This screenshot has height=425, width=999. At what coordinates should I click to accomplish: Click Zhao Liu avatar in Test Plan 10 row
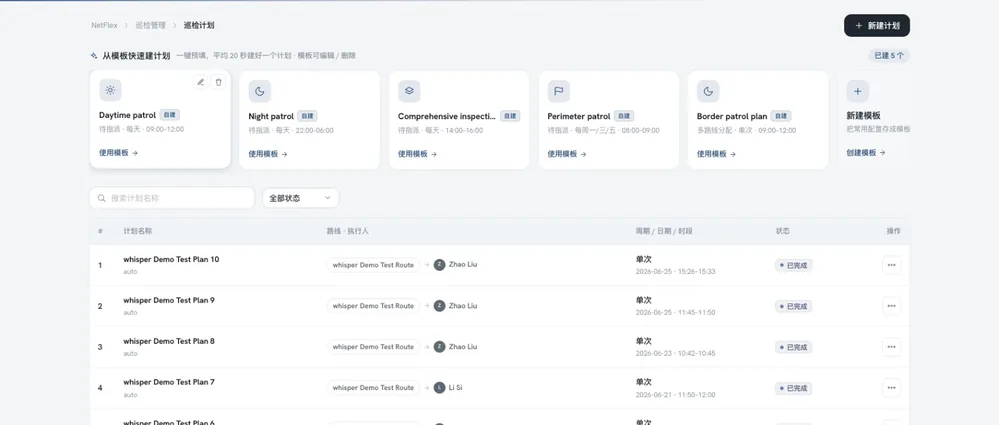pos(440,264)
